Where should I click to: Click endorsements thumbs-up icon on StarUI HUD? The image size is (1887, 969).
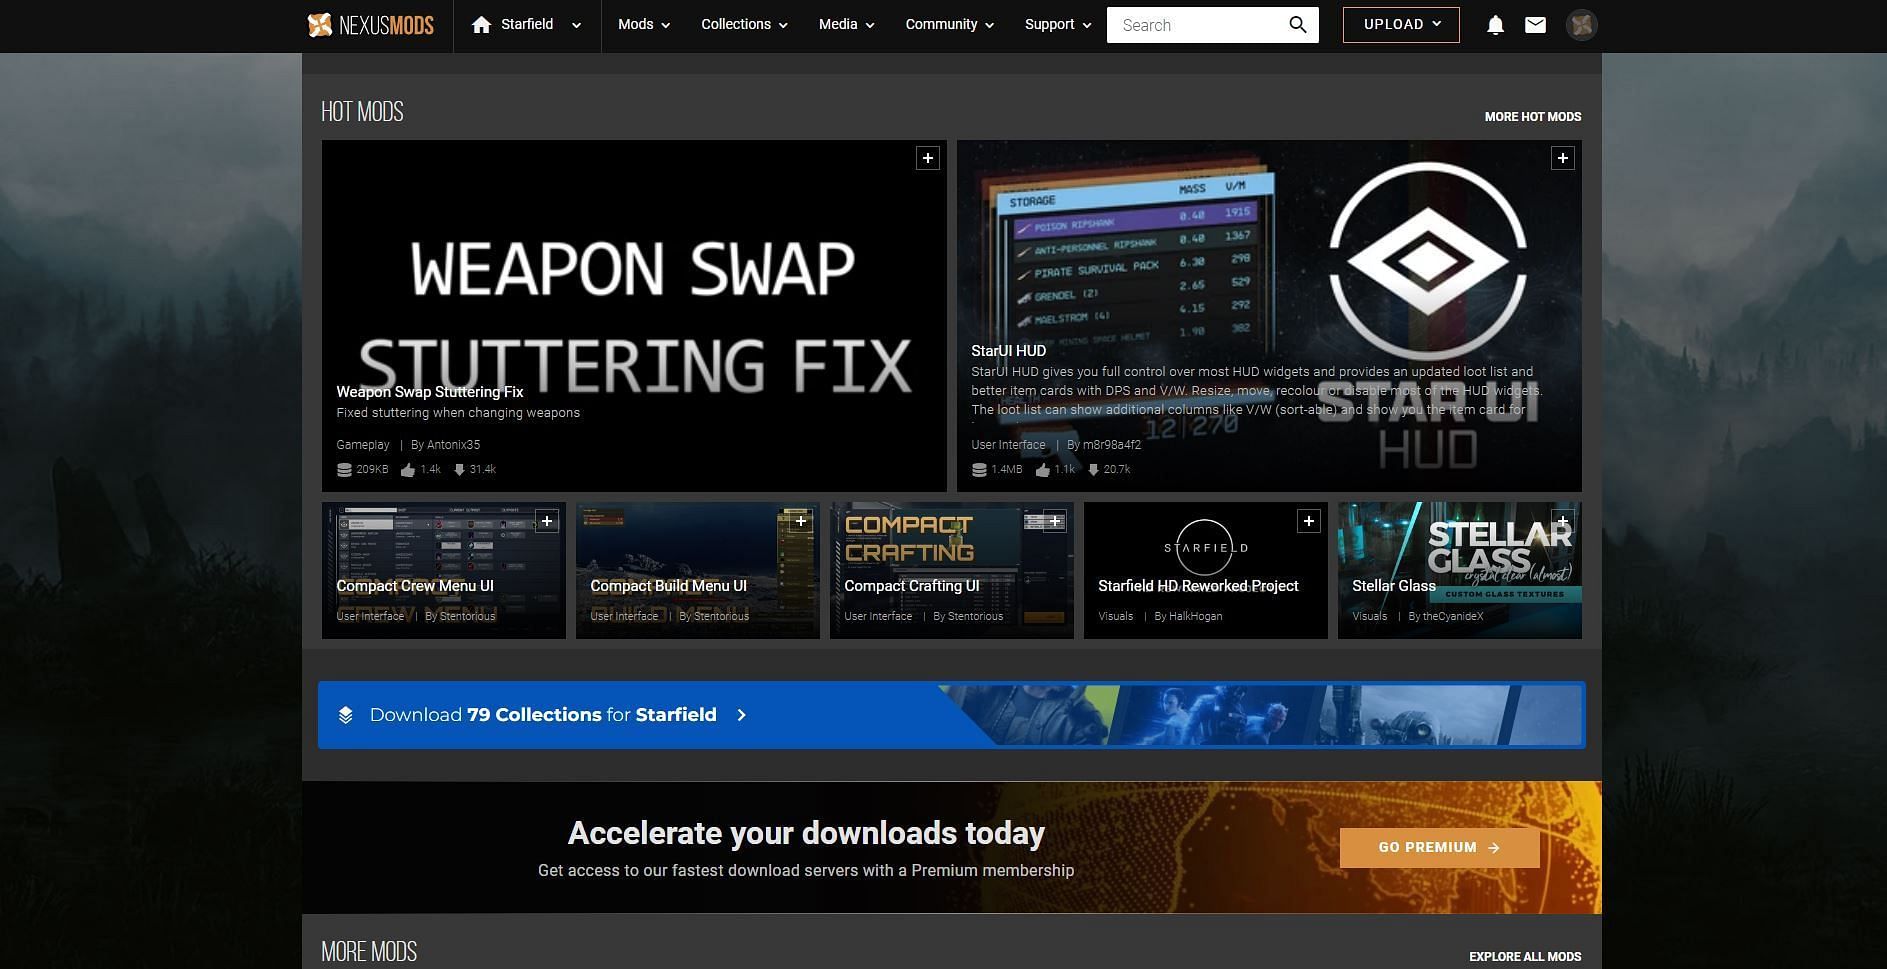coord(1043,470)
